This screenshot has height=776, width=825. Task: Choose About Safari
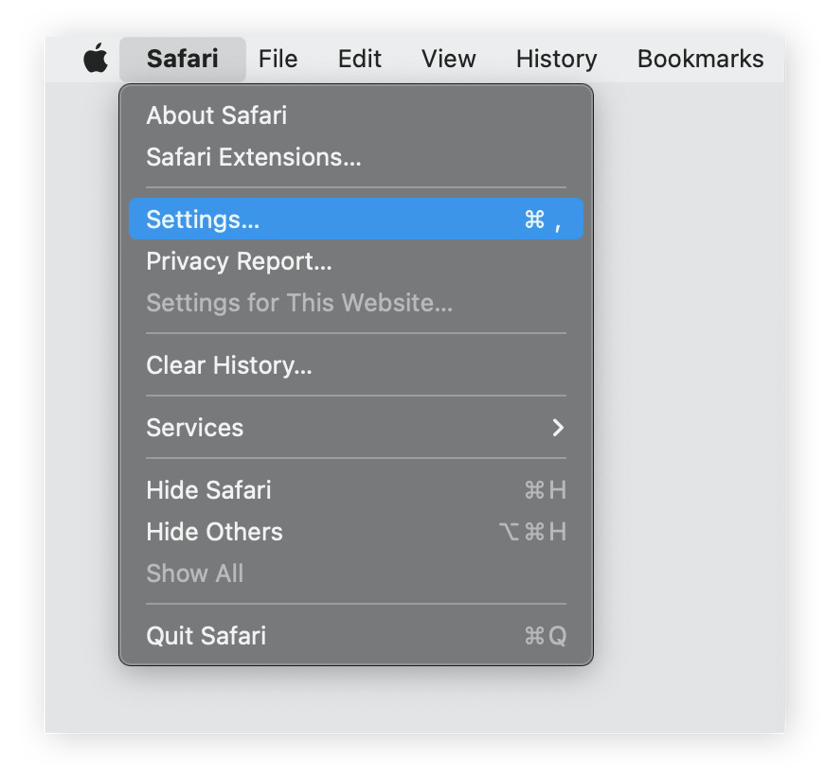tap(216, 115)
